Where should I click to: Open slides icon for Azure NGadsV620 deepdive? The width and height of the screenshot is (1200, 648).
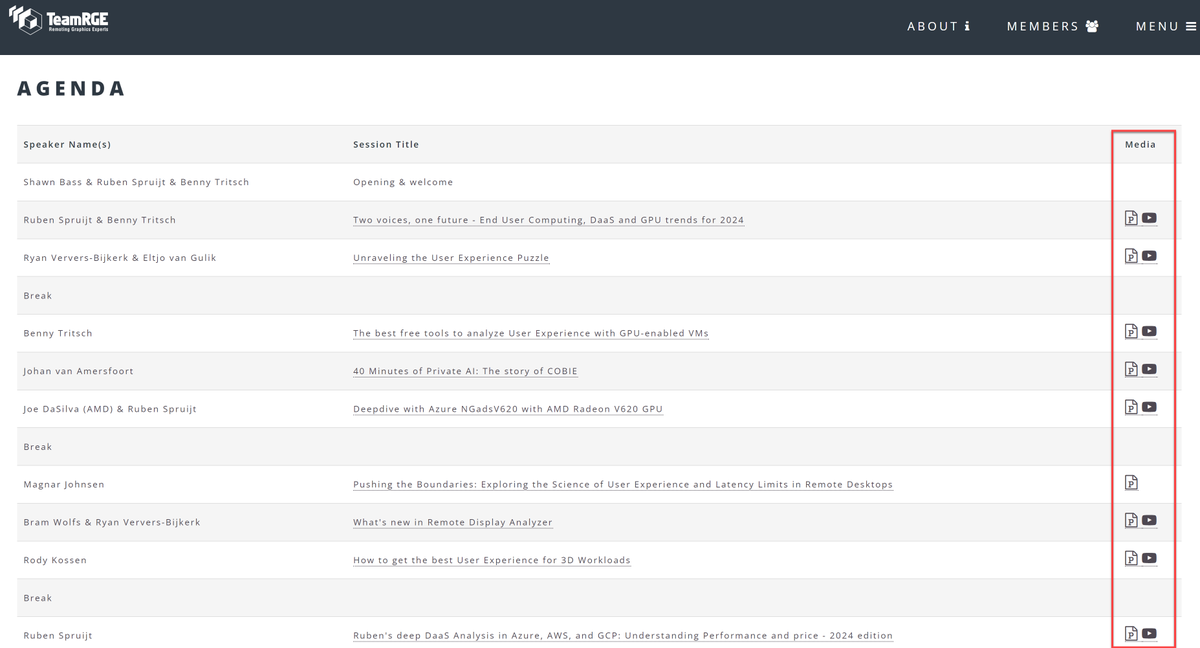(1131, 407)
